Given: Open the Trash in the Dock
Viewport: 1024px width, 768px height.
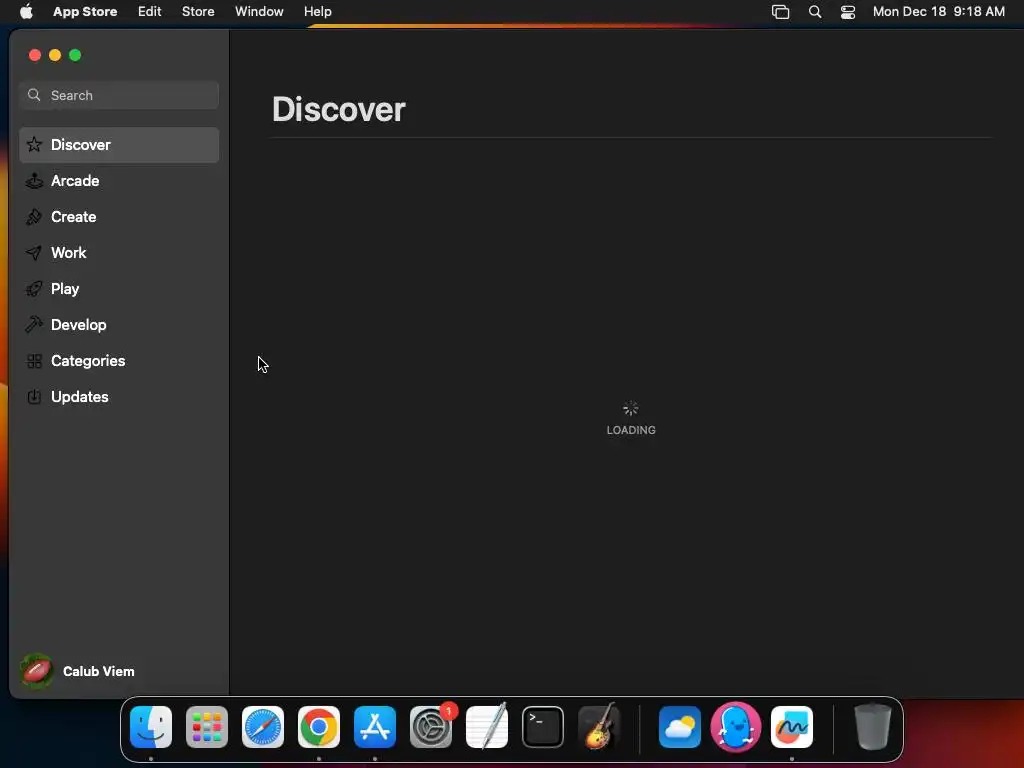Looking at the screenshot, I should point(872,727).
